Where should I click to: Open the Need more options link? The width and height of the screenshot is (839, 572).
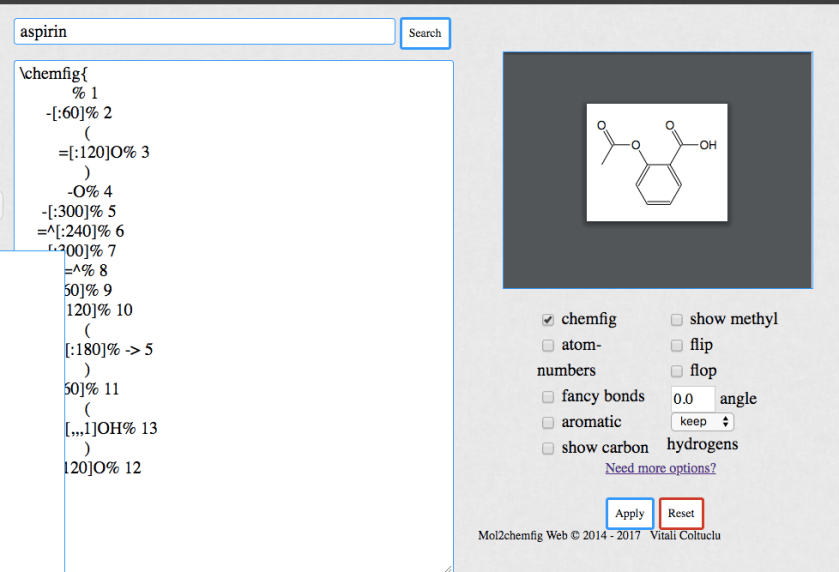tap(660, 468)
